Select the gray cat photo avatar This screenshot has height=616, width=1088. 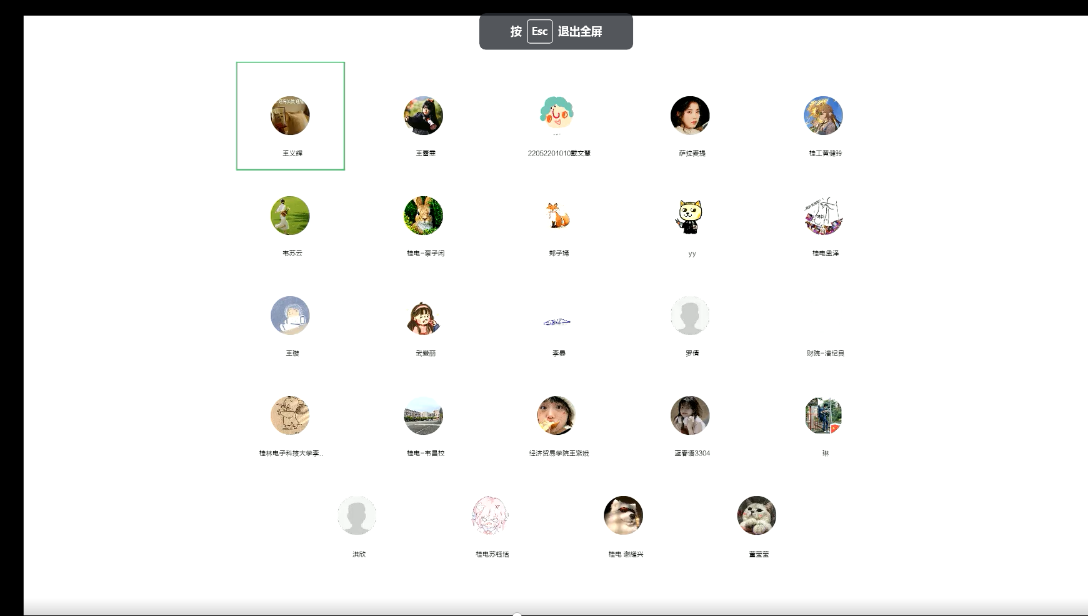click(756, 516)
